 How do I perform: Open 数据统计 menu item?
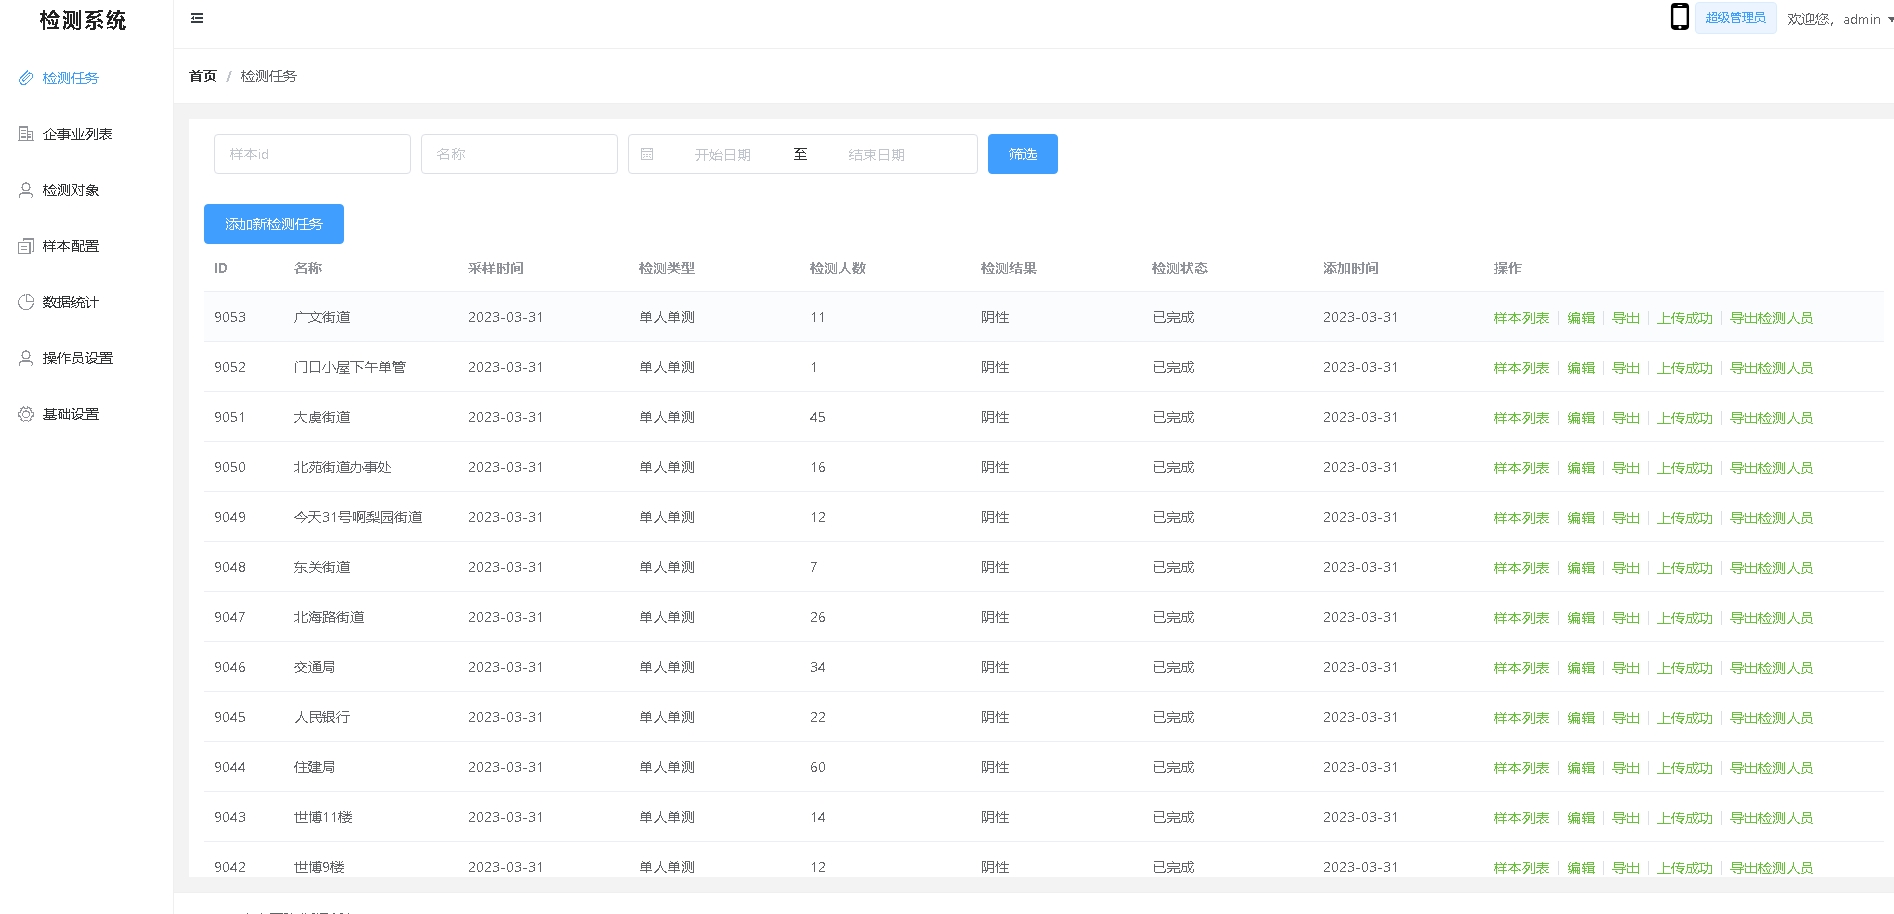point(86,302)
